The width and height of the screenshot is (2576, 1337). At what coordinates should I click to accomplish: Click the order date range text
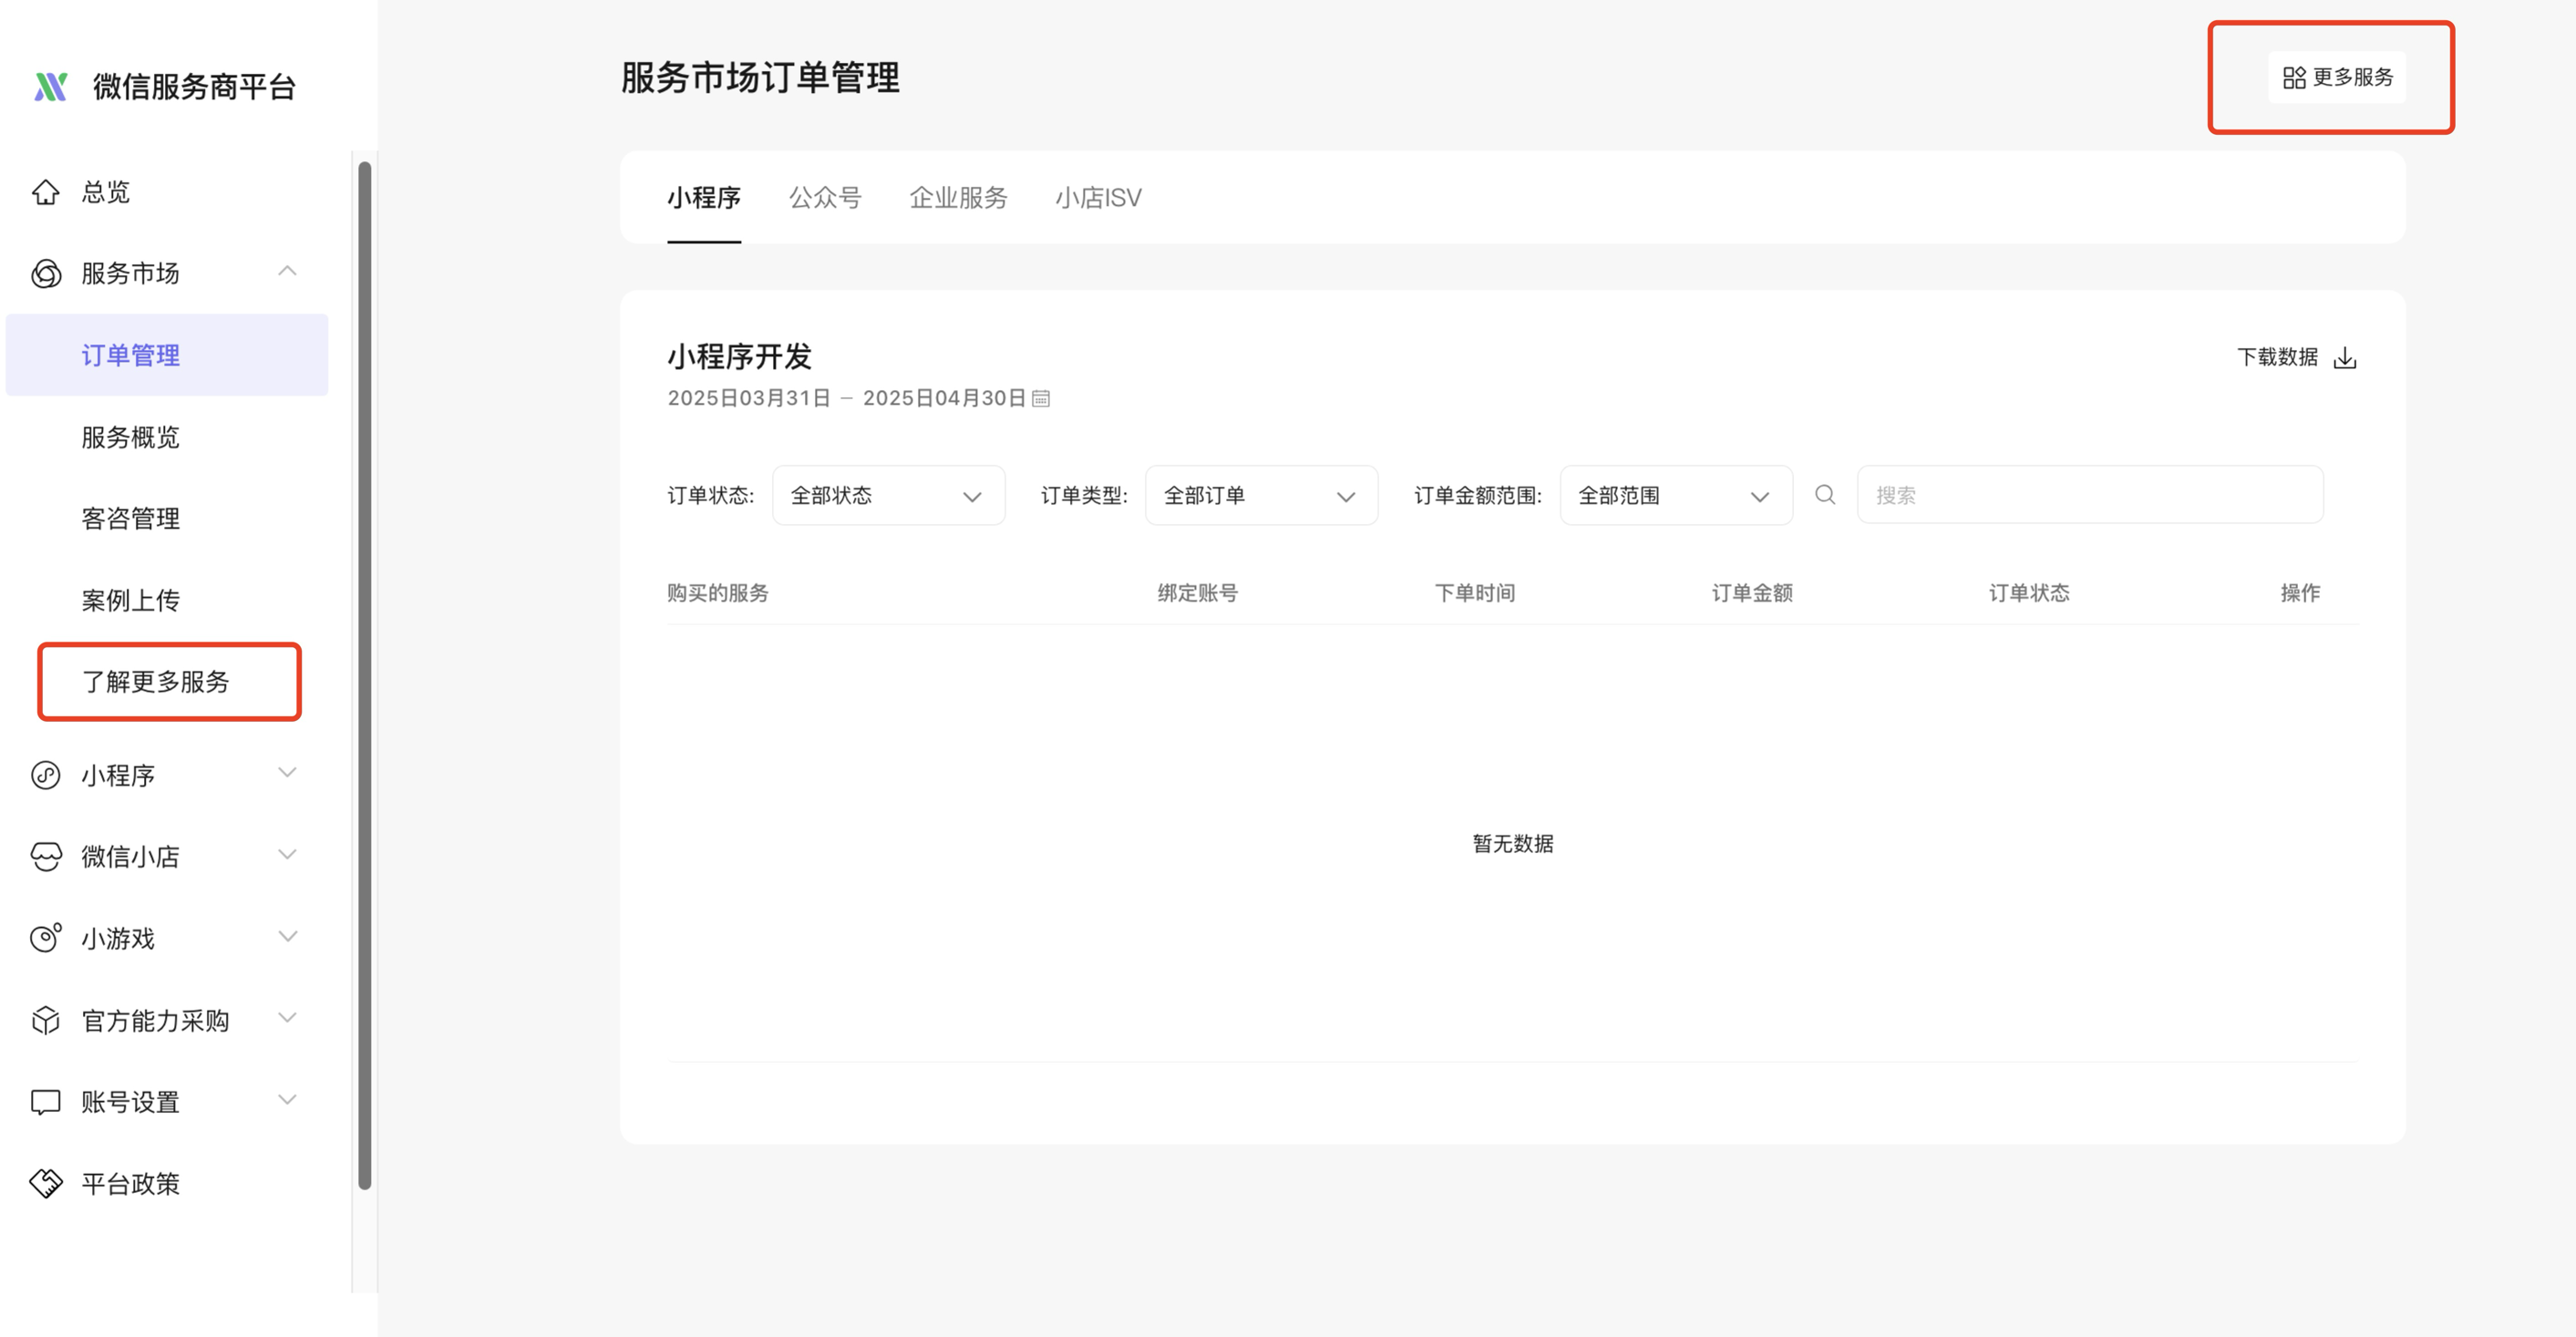(847, 399)
